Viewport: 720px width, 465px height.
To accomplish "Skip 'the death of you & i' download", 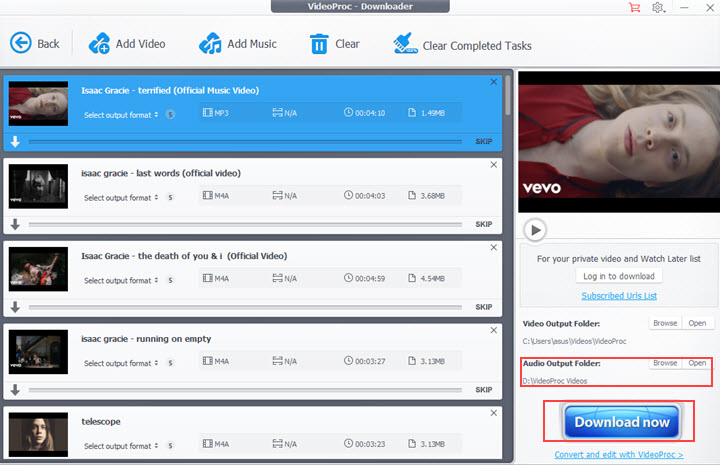I will coord(484,307).
